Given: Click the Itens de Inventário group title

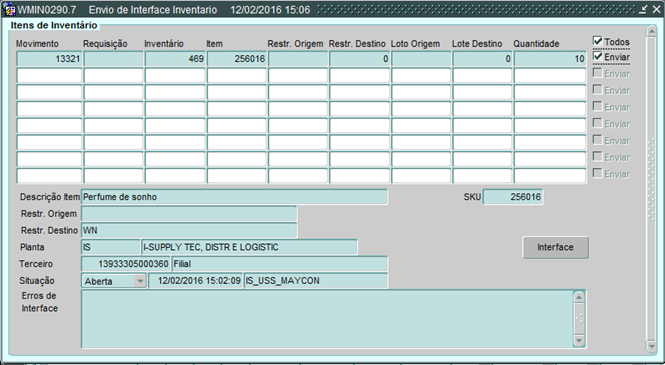Looking at the screenshot, I should coord(54,25).
